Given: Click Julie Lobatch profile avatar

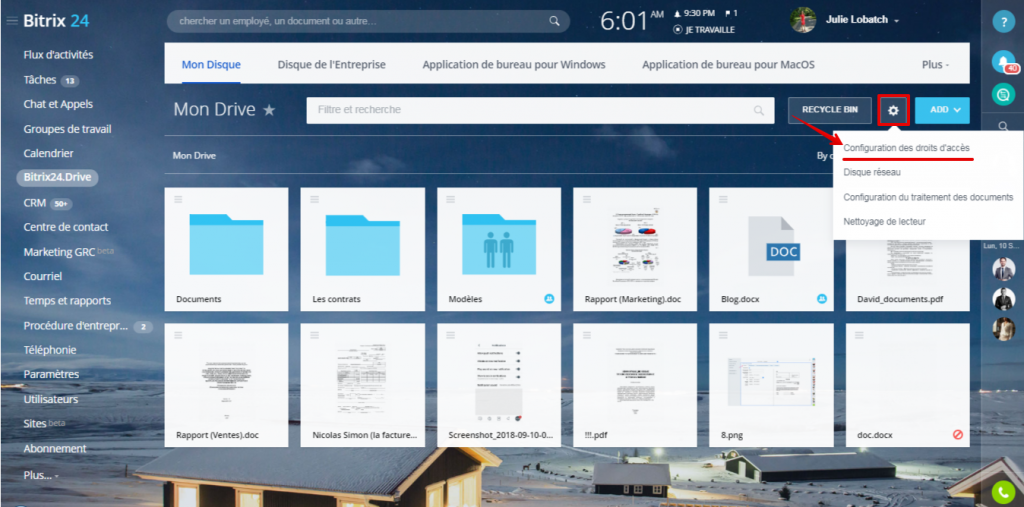Looking at the screenshot, I should click(803, 20).
